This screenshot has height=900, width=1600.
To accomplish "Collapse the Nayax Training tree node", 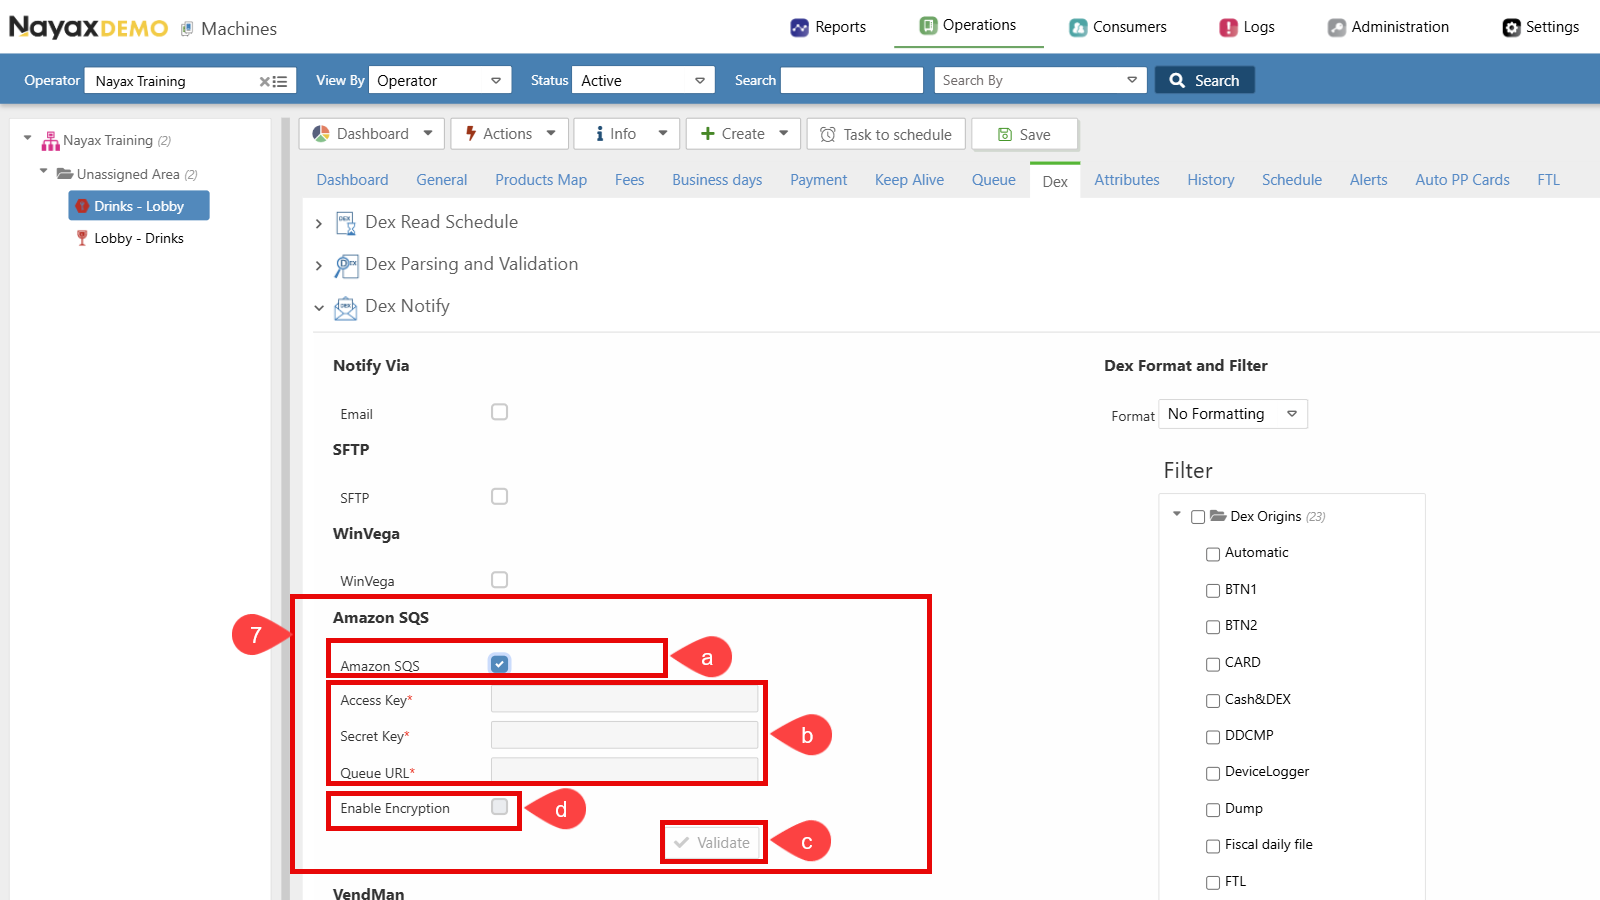I will [28, 139].
